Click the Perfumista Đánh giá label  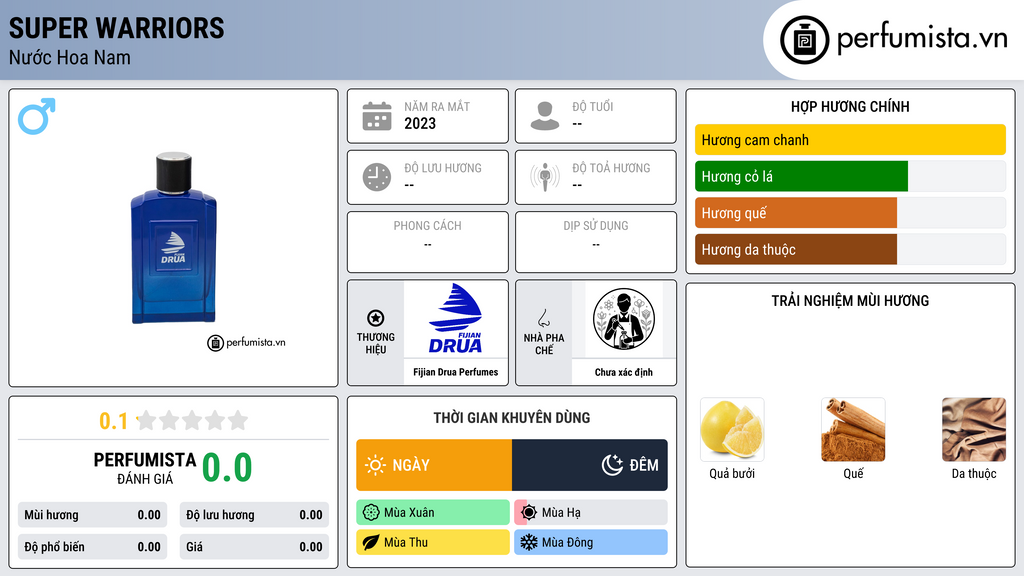pos(144,468)
